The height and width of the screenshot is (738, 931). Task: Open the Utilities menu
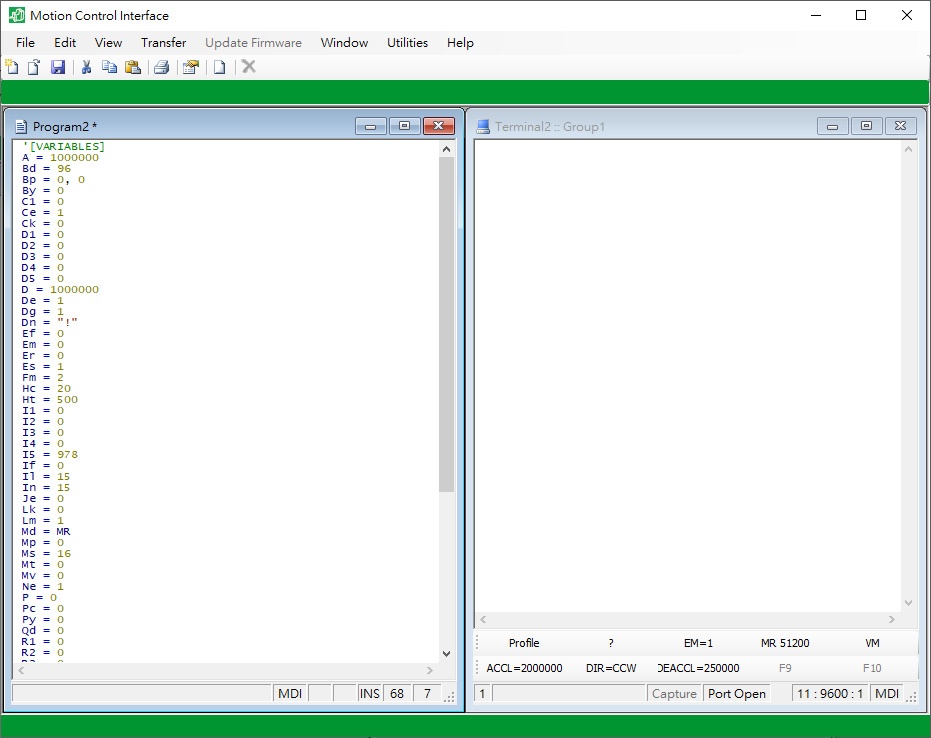coord(407,43)
